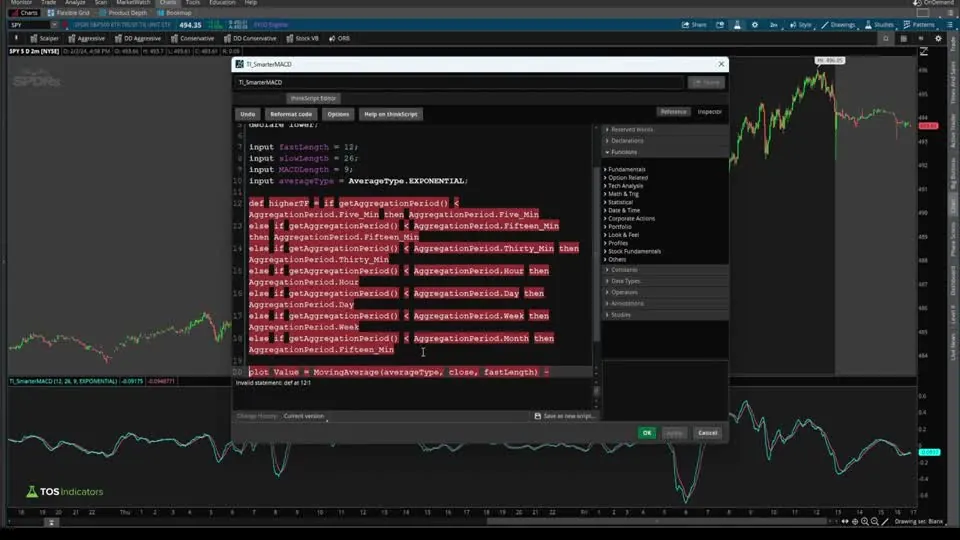Expand the Look & Feel function group
Image resolution: width=960 pixels, height=540 pixels.
(621, 235)
